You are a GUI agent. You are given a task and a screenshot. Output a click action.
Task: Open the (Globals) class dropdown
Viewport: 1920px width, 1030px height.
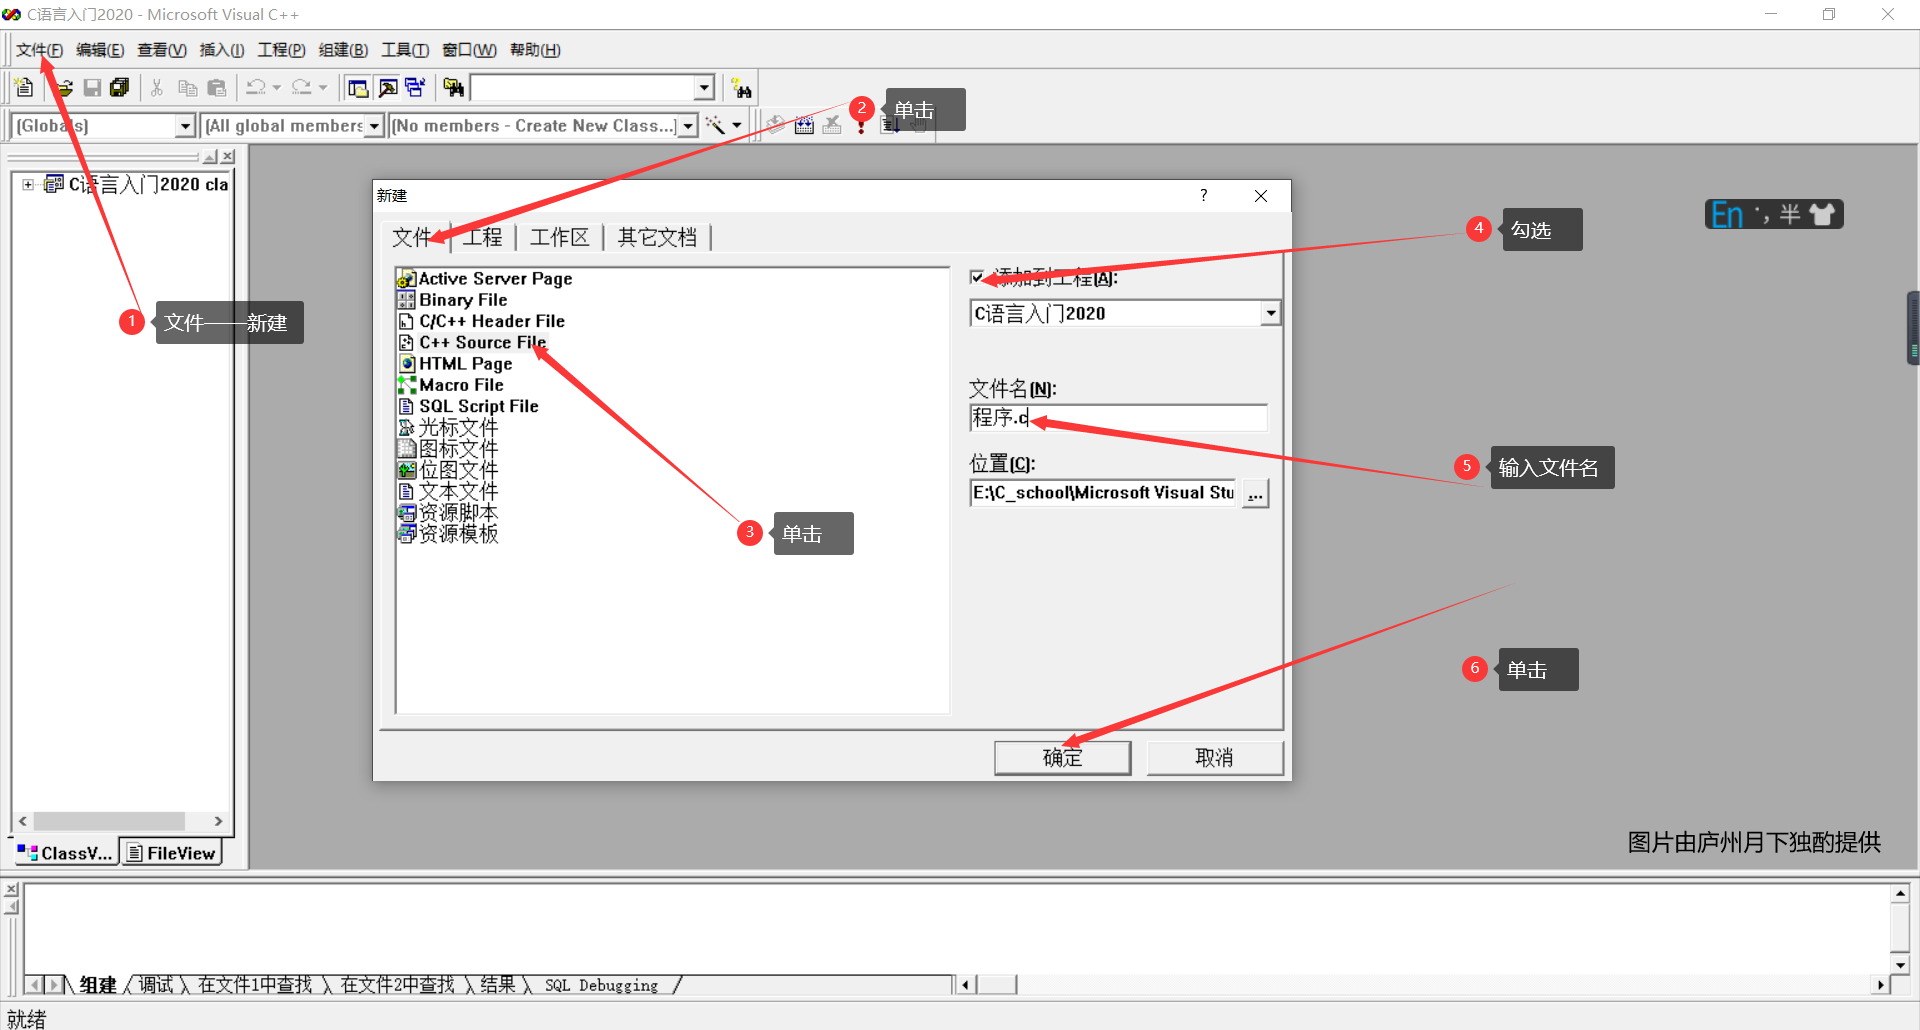point(184,126)
